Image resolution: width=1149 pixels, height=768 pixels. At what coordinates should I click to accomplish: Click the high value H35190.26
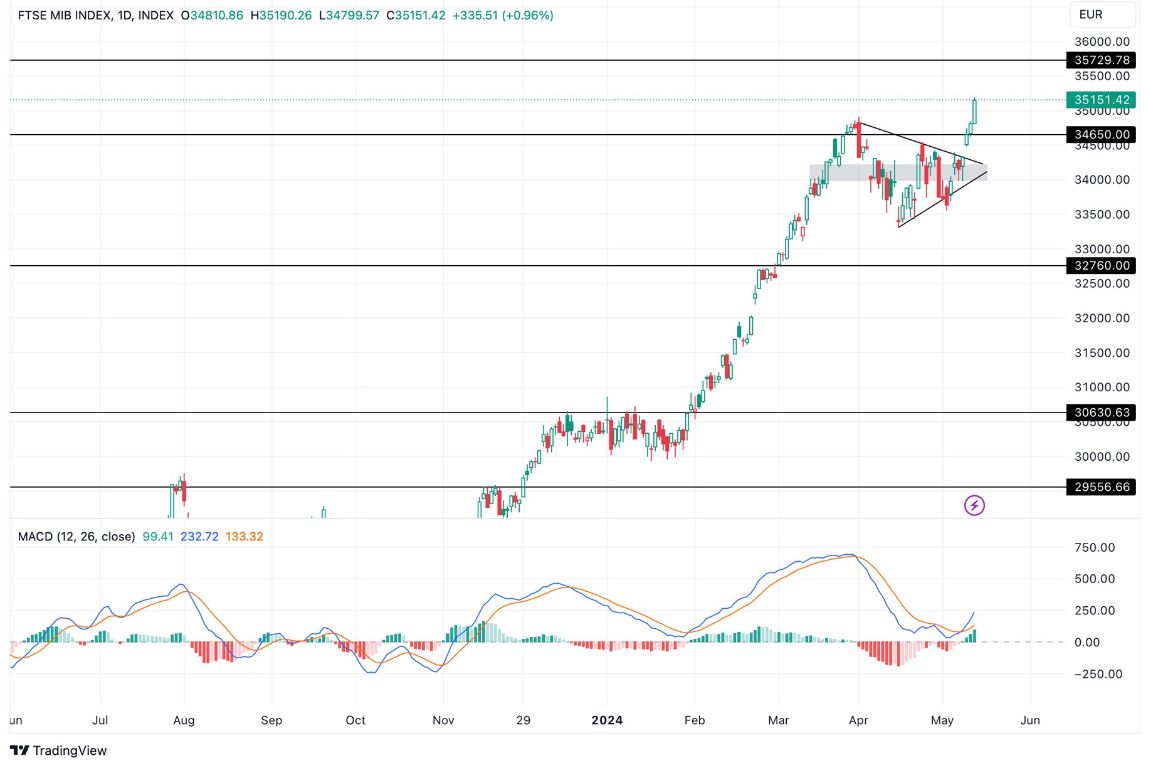[x=284, y=17]
